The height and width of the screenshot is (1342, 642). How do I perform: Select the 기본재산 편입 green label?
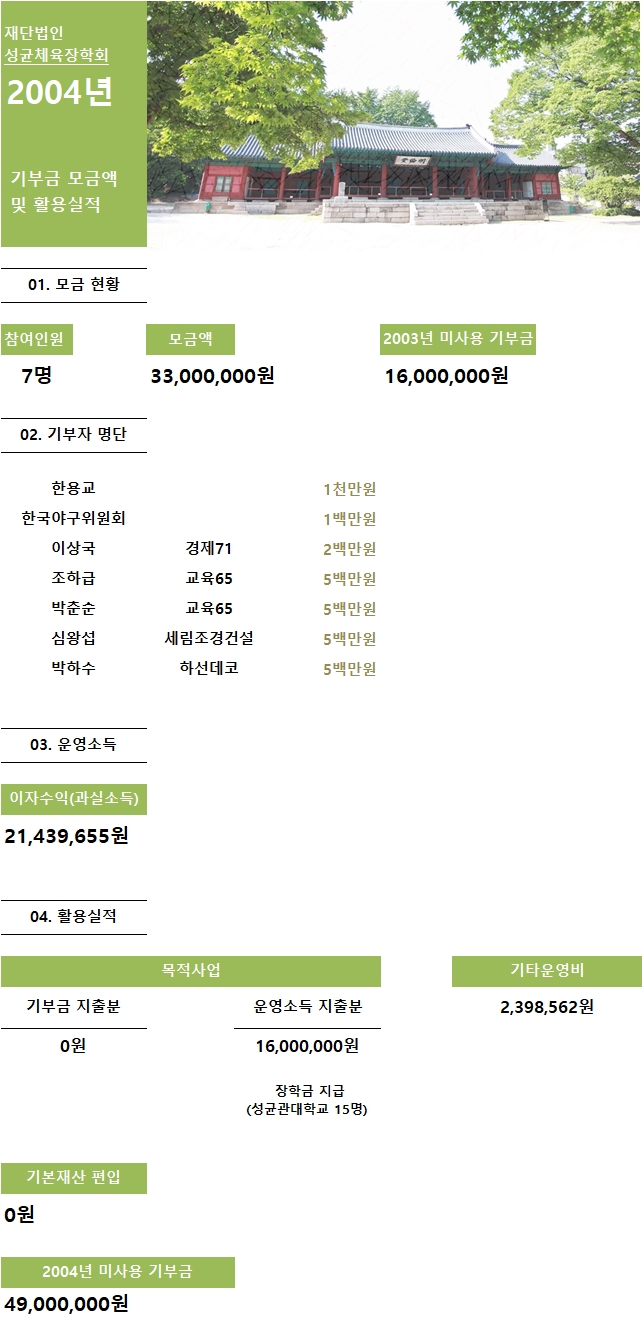[73, 1178]
